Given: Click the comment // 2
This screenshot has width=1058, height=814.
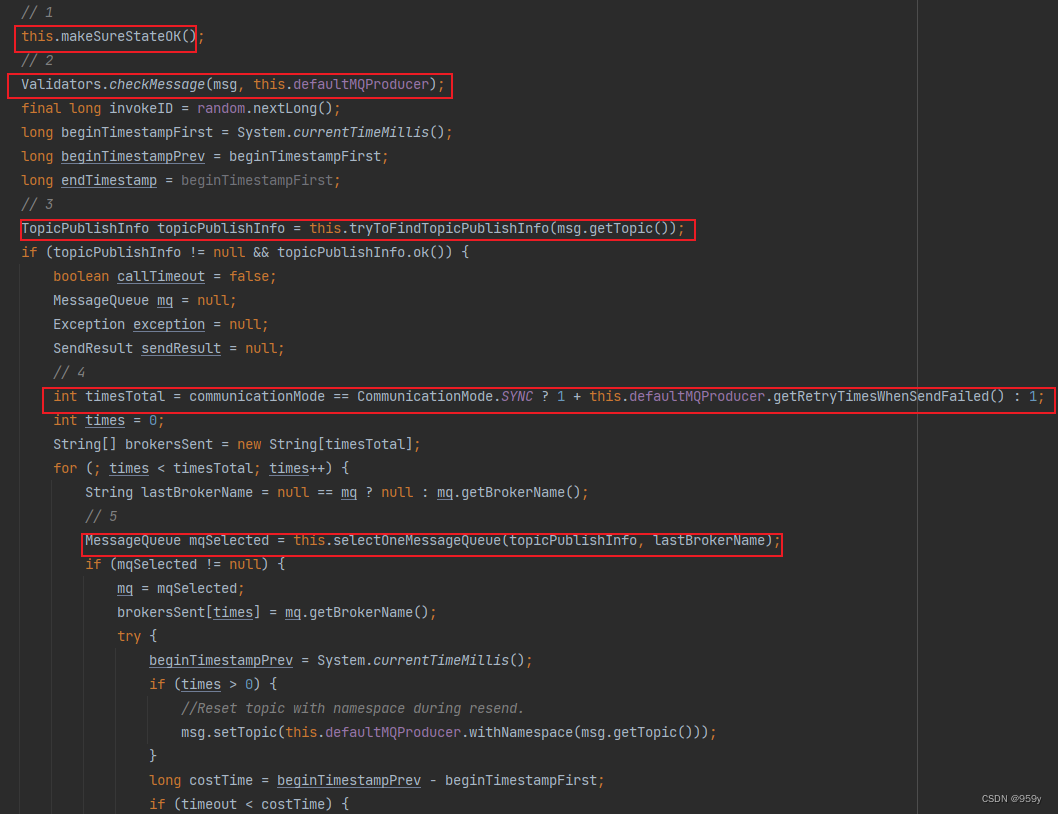Looking at the screenshot, I should pyautogui.click(x=37, y=61).
